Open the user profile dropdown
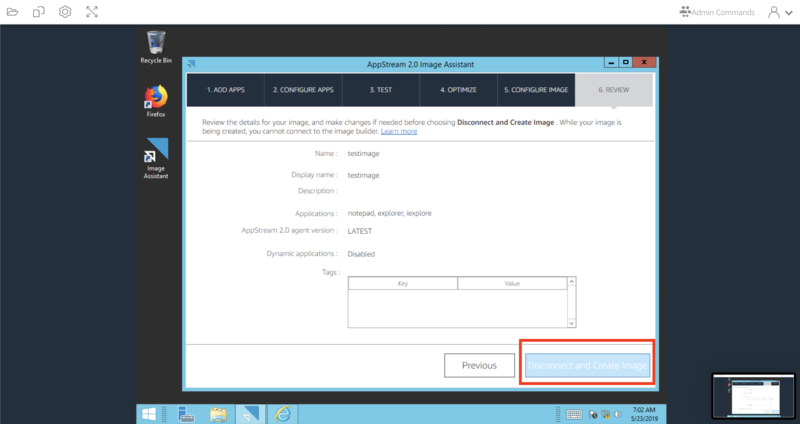The image size is (800, 424). point(780,12)
